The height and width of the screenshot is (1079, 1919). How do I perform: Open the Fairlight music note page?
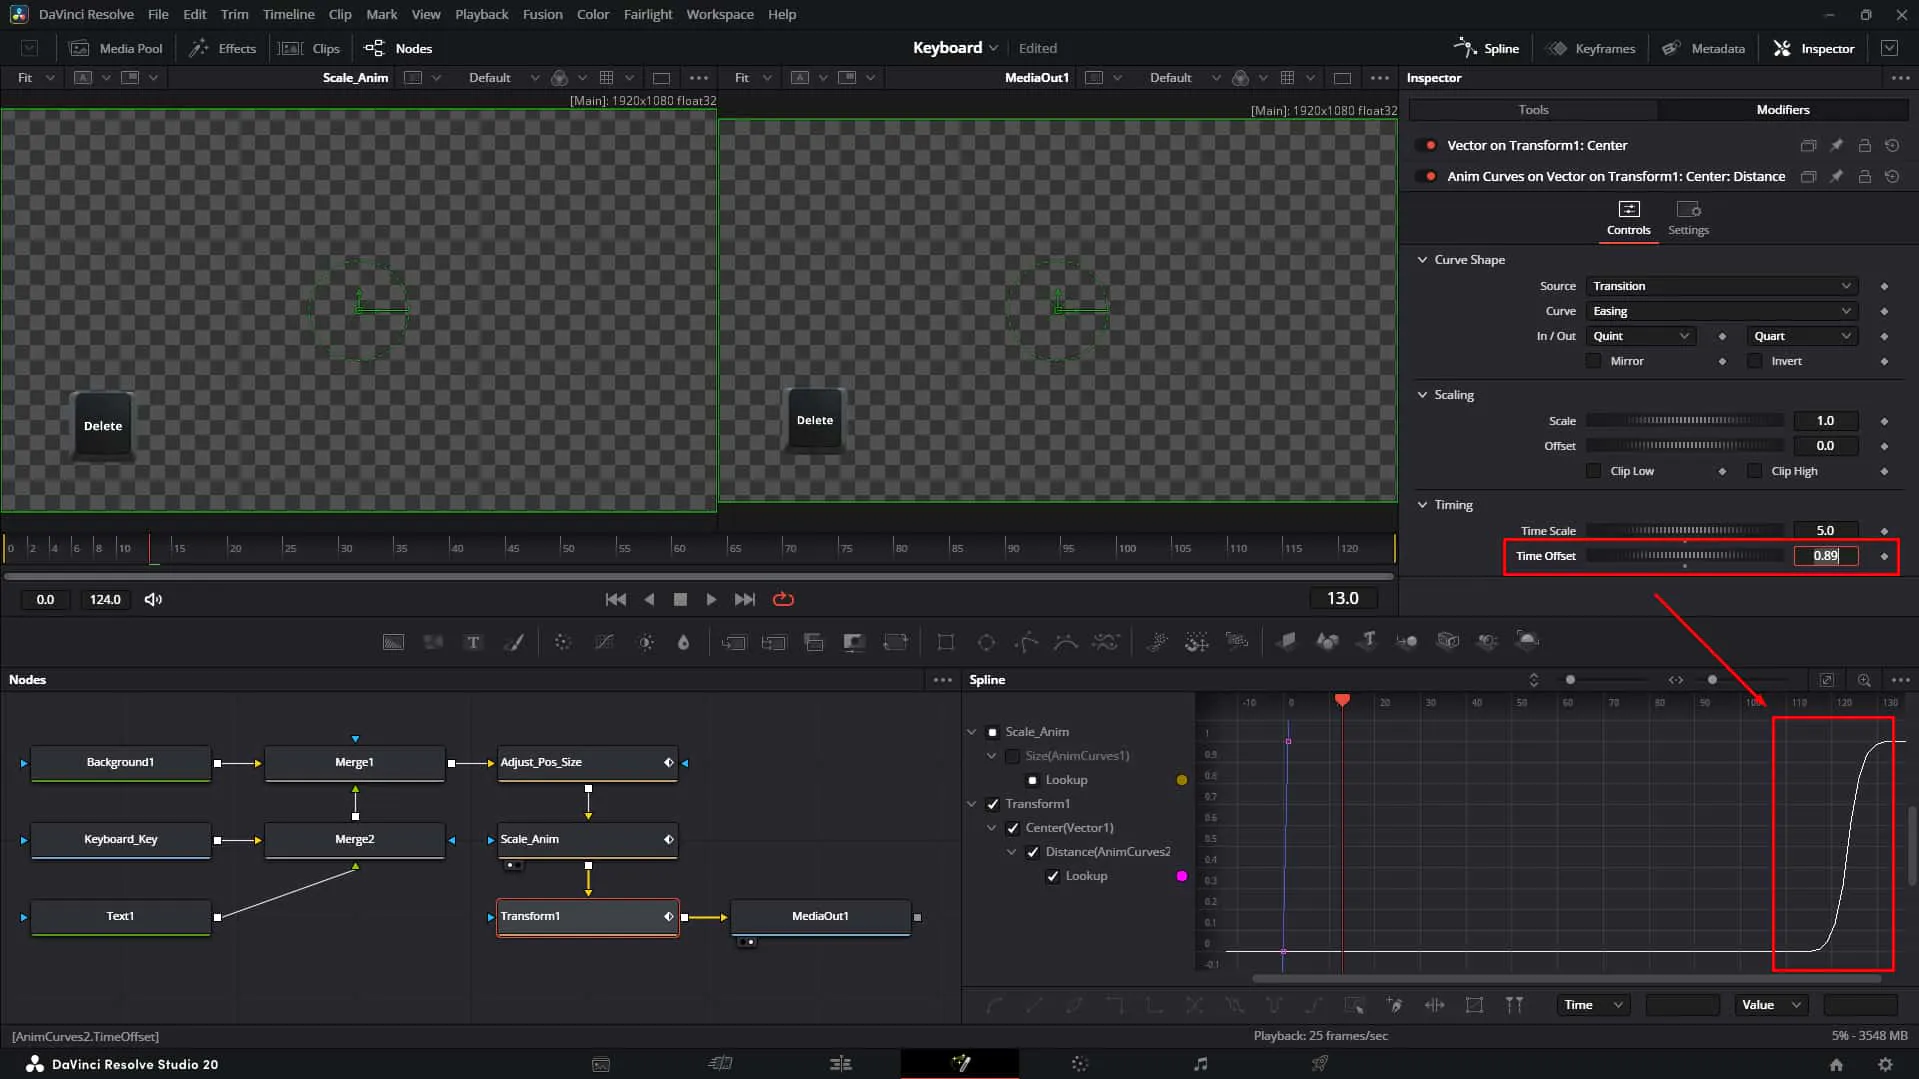(1200, 1063)
